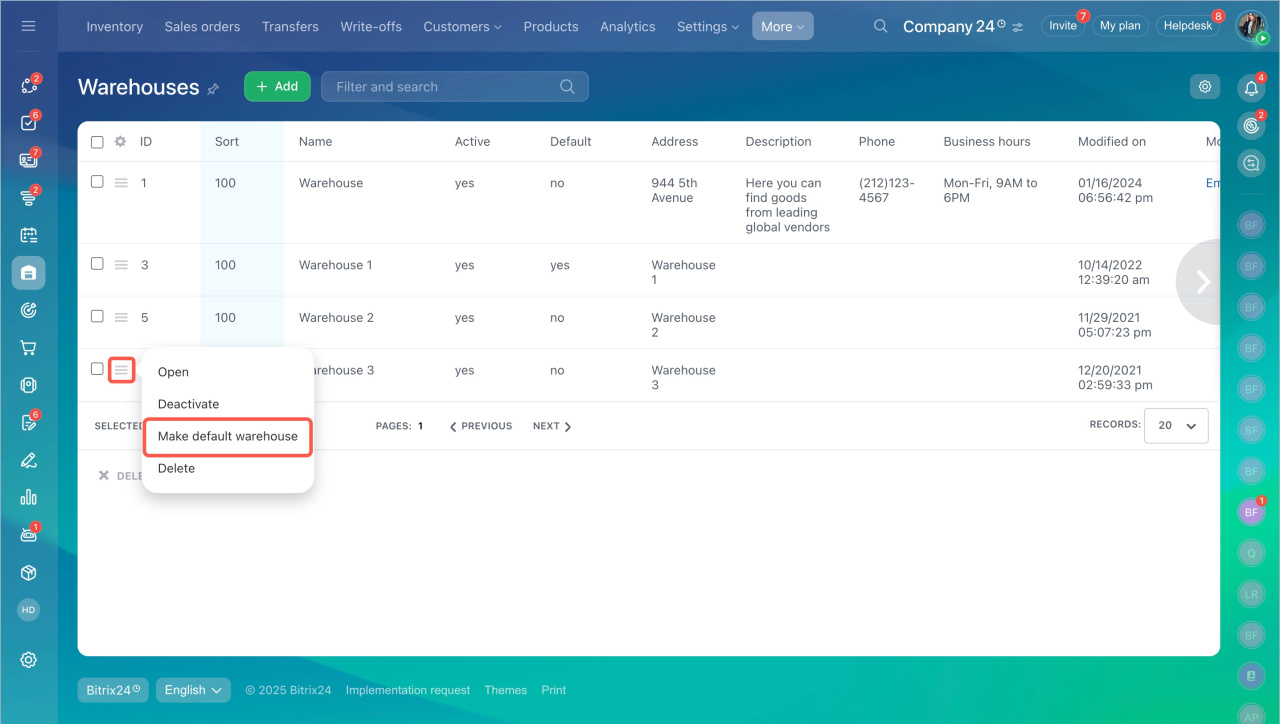Open the tasks icon in left sidebar
This screenshot has width=1280, height=724.
coord(28,123)
